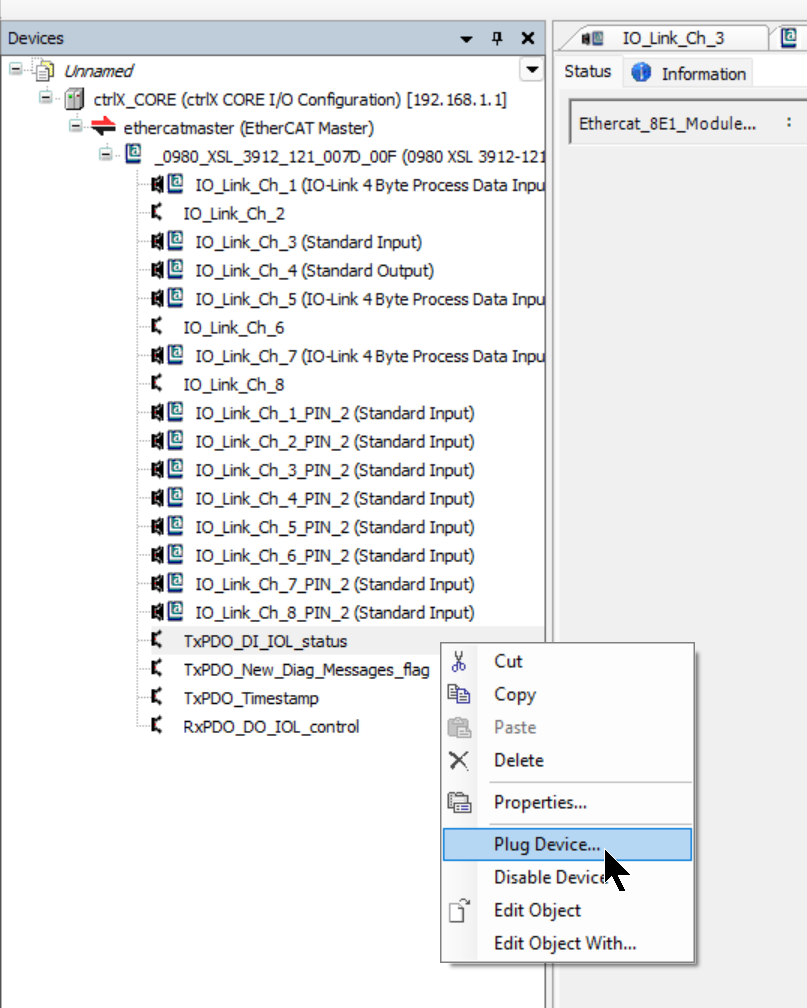Click the IO_Link_Ch_2_PIN_2 module icon
This screenshot has width=807, height=1008.
pos(167,441)
